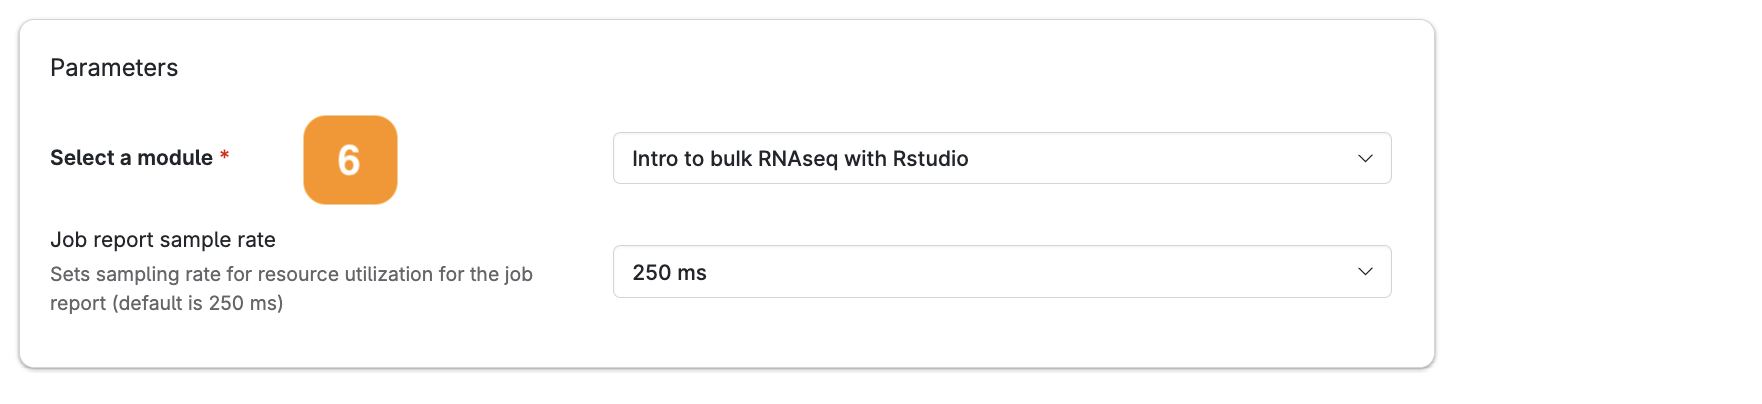Click the digit 6 inside the orange square

pyautogui.click(x=349, y=160)
